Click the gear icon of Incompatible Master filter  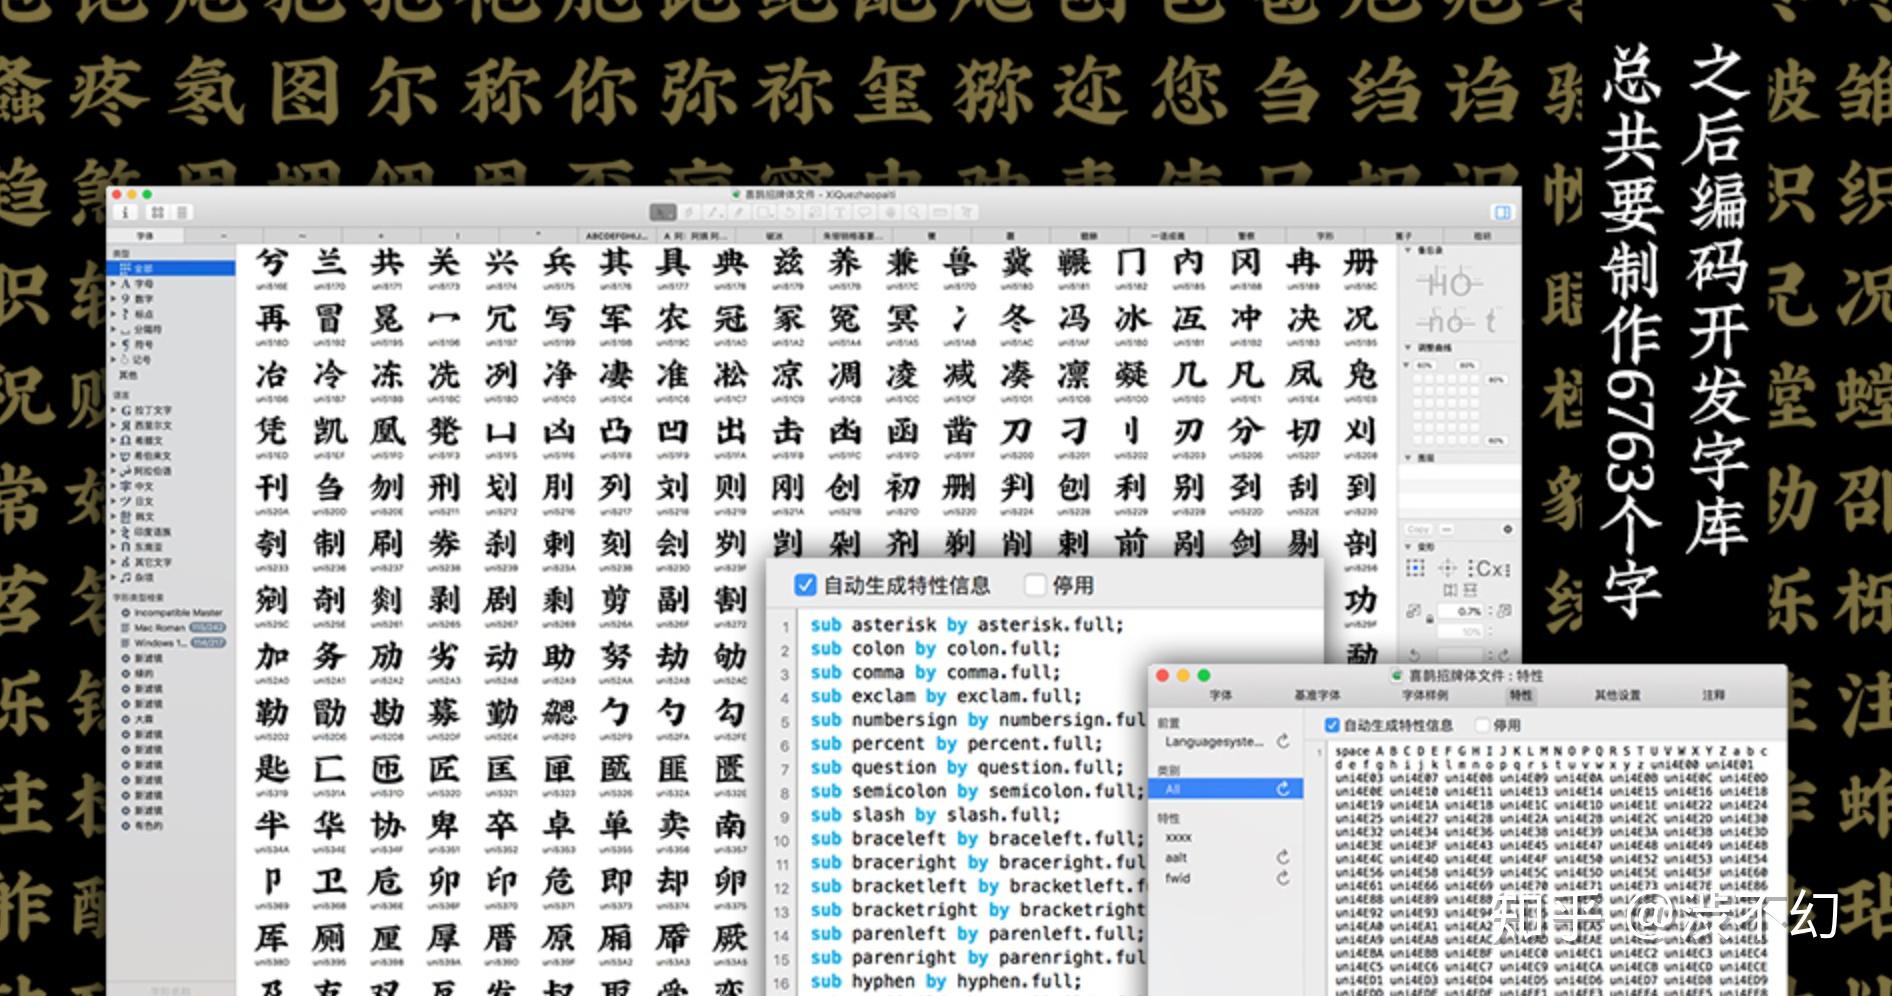coord(126,612)
